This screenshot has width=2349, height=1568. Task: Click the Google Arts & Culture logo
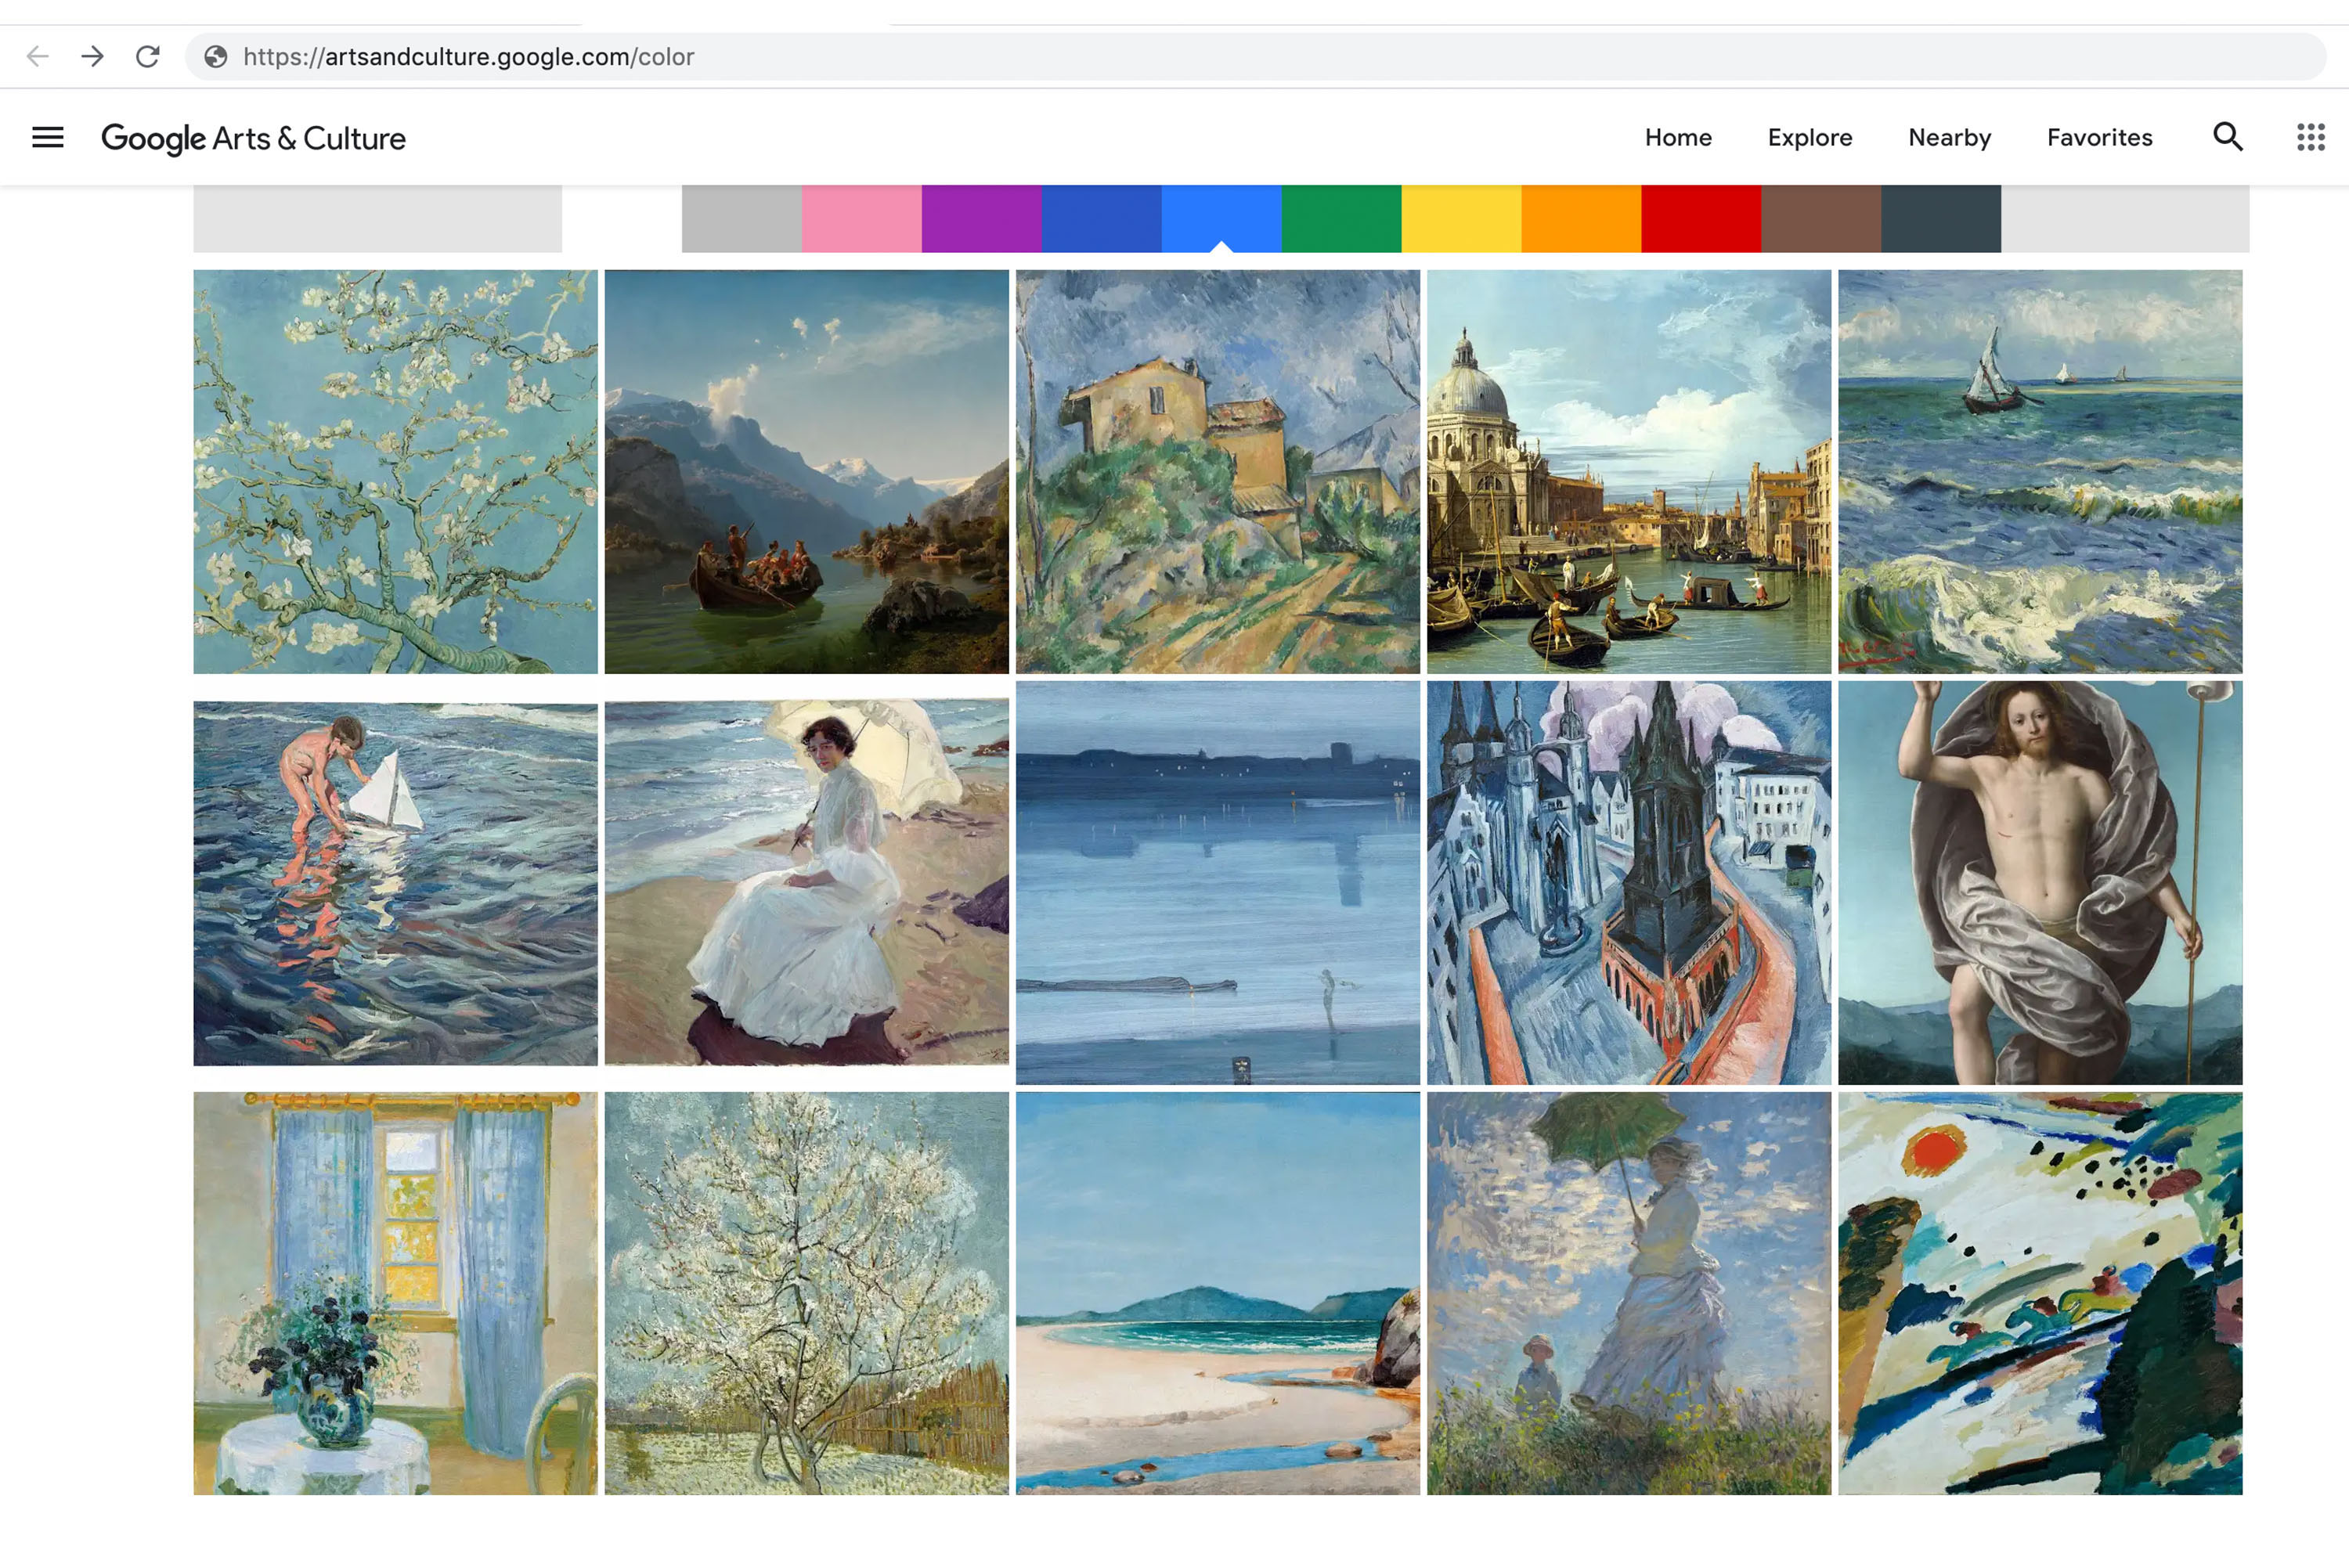(253, 138)
